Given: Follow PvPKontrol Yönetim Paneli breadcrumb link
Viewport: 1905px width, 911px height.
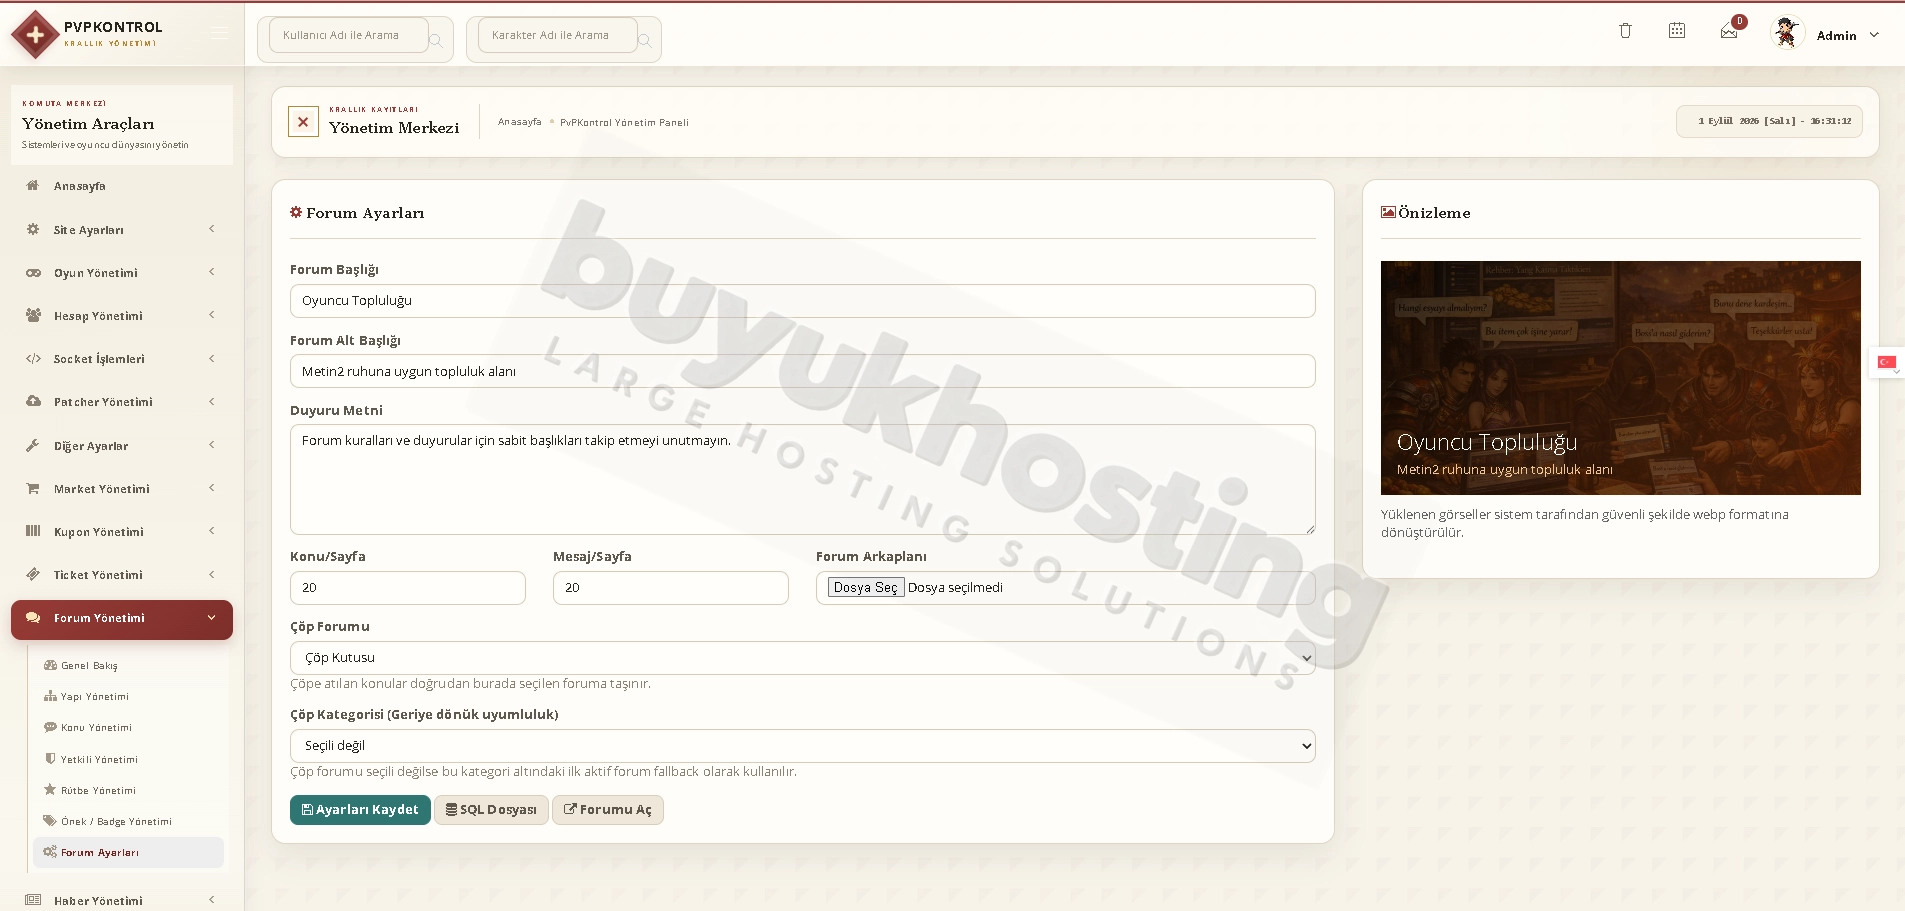Looking at the screenshot, I should pos(624,122).
